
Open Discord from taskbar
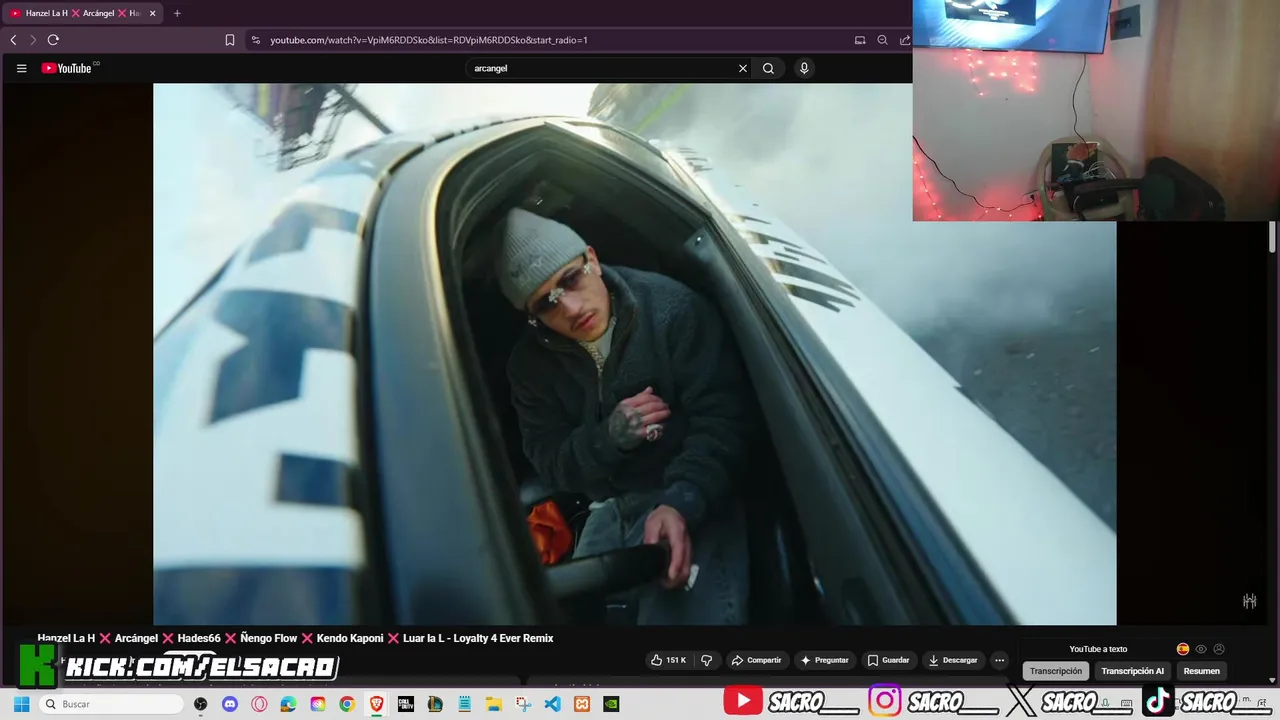coord(230,704)
